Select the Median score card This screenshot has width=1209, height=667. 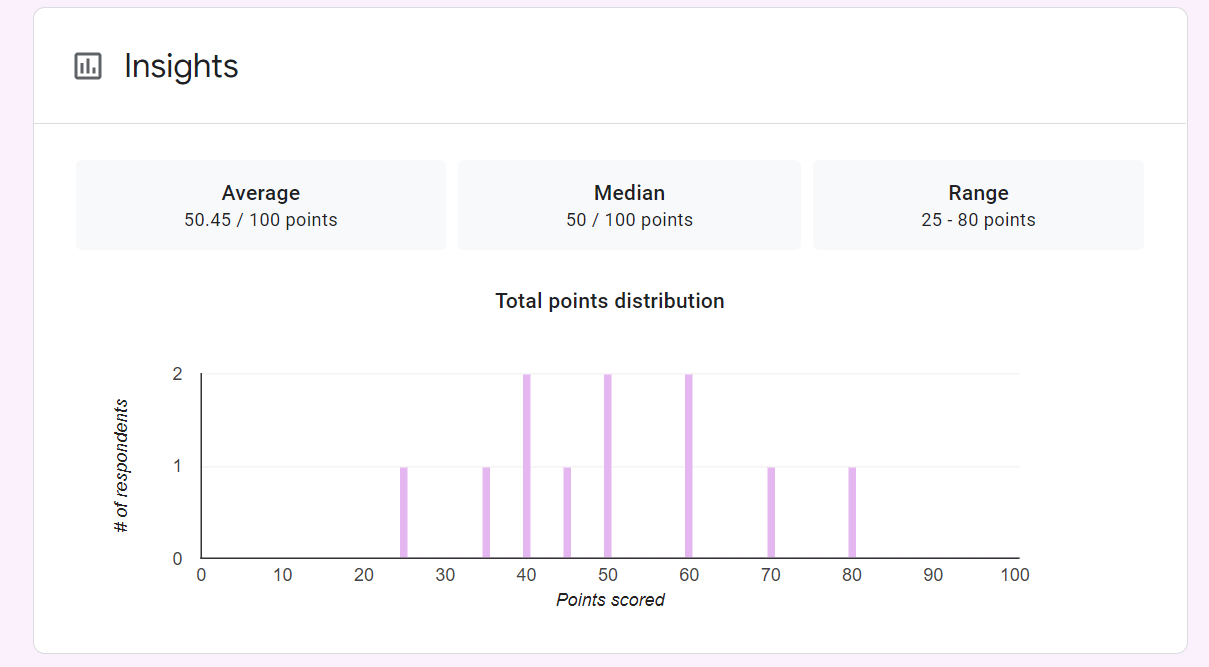point(629,205)
